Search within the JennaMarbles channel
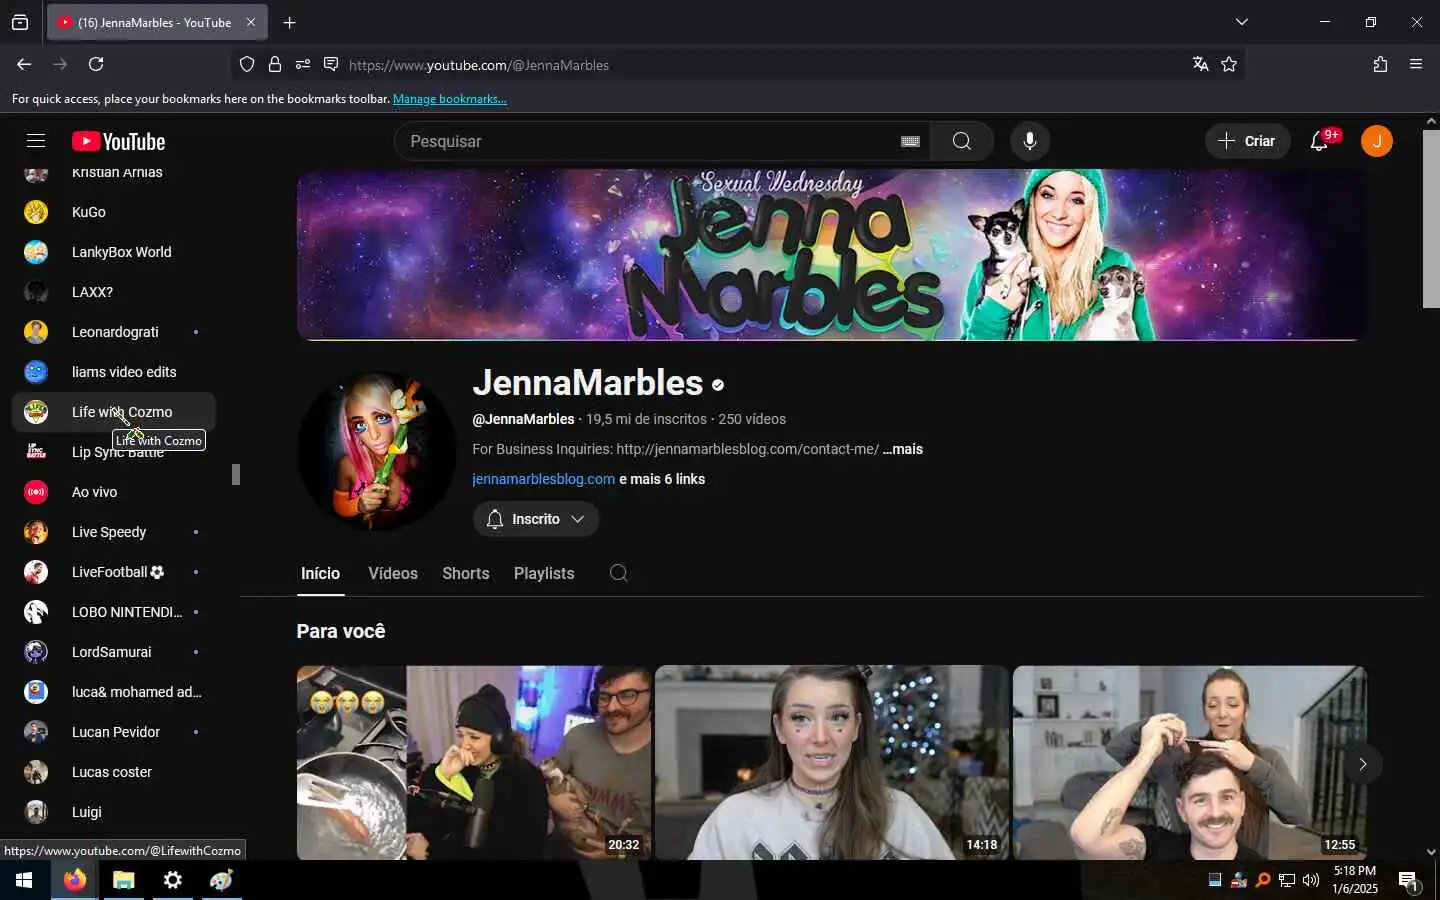 pos(619,573)
